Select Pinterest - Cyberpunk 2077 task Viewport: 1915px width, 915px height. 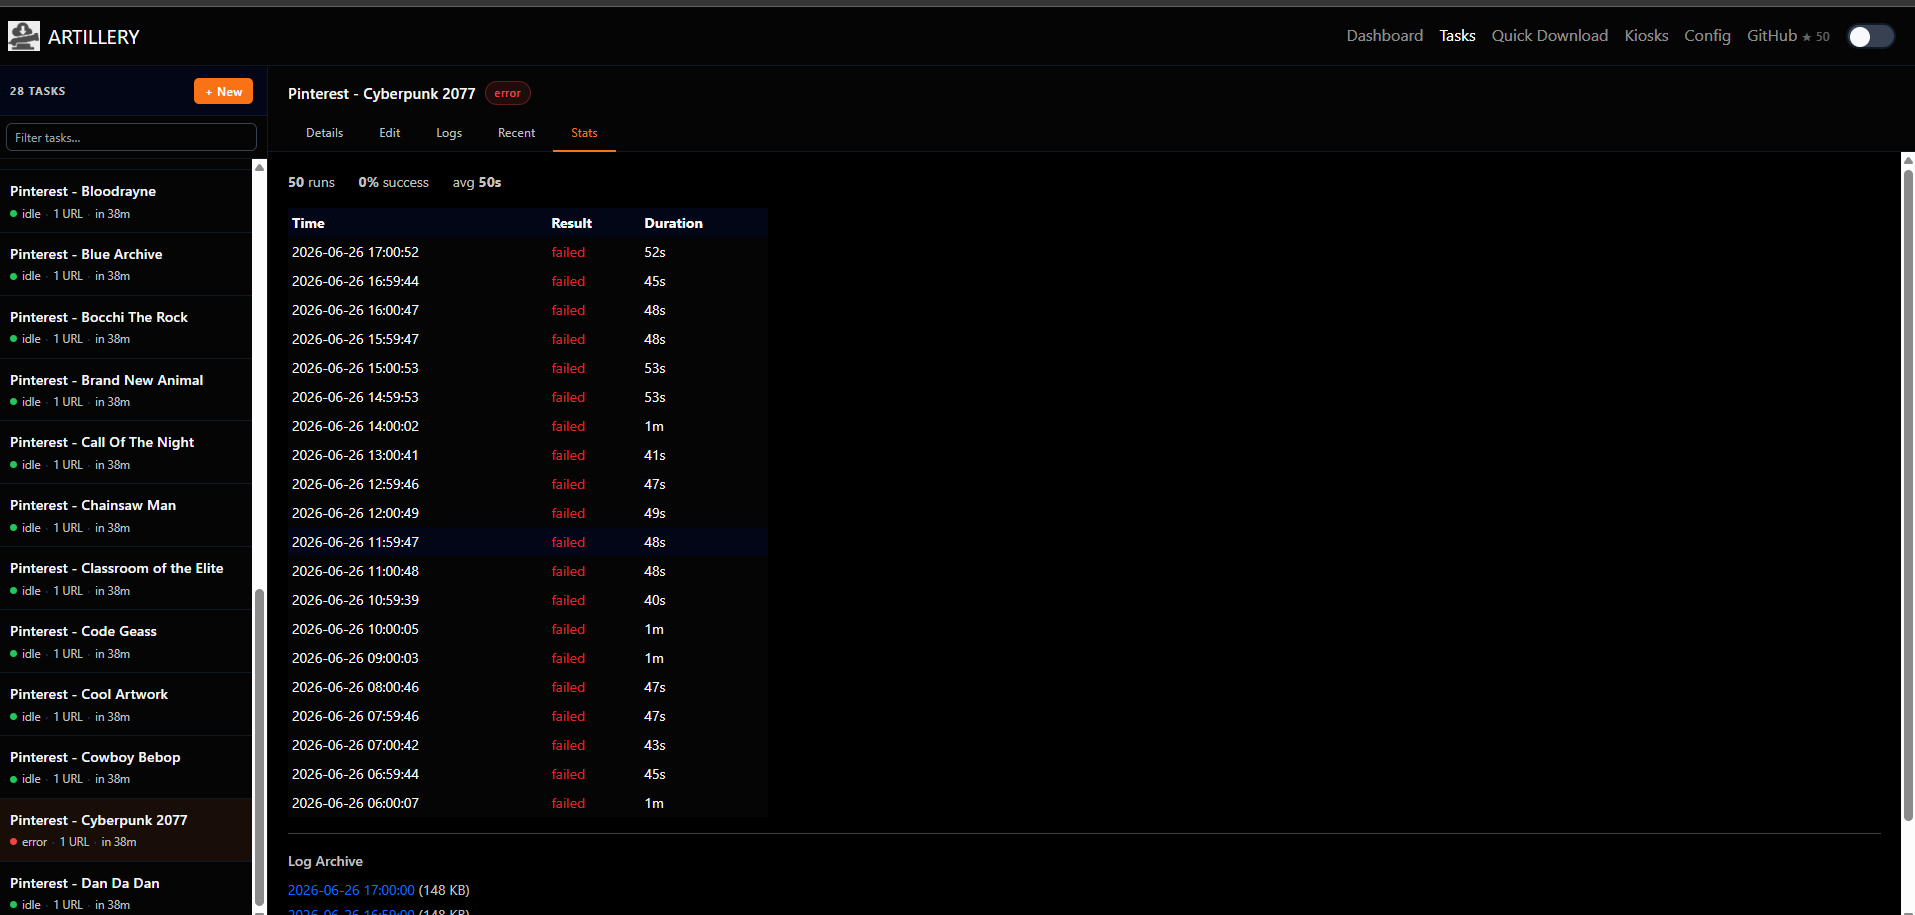(126, 830)
